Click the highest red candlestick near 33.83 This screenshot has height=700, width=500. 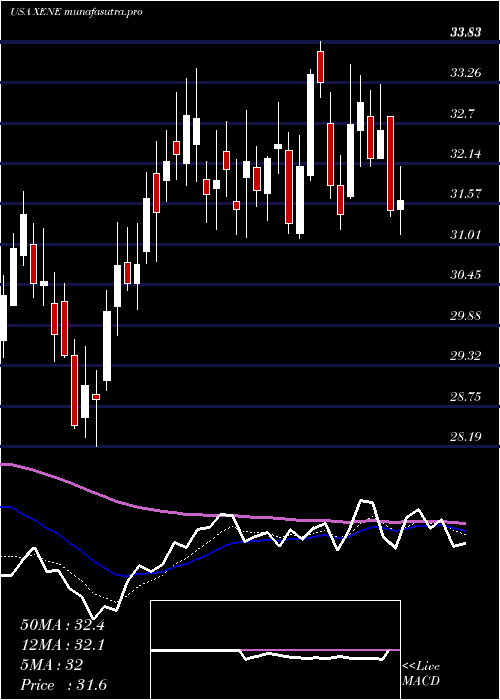(320, 67)
